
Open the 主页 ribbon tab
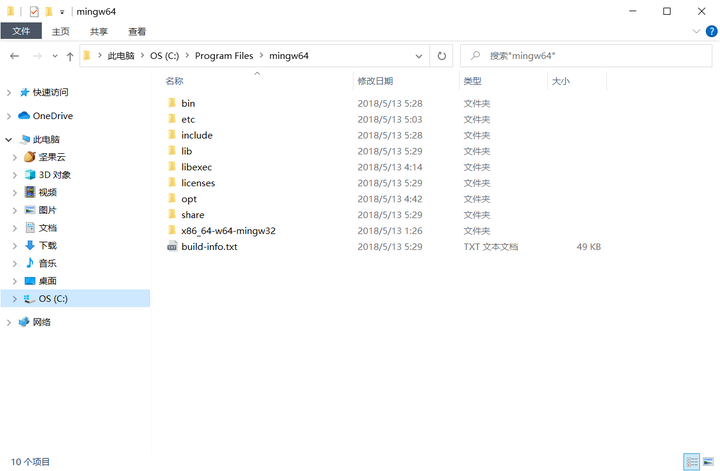pyautogui.click(x=60, y=31)
